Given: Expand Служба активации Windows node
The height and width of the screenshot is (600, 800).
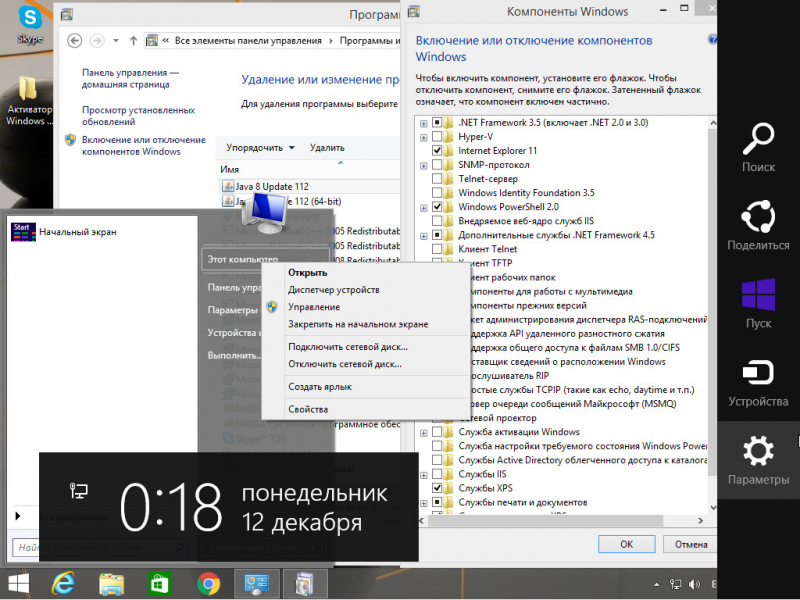Looking at the screenshot, I should click(423, 433).
